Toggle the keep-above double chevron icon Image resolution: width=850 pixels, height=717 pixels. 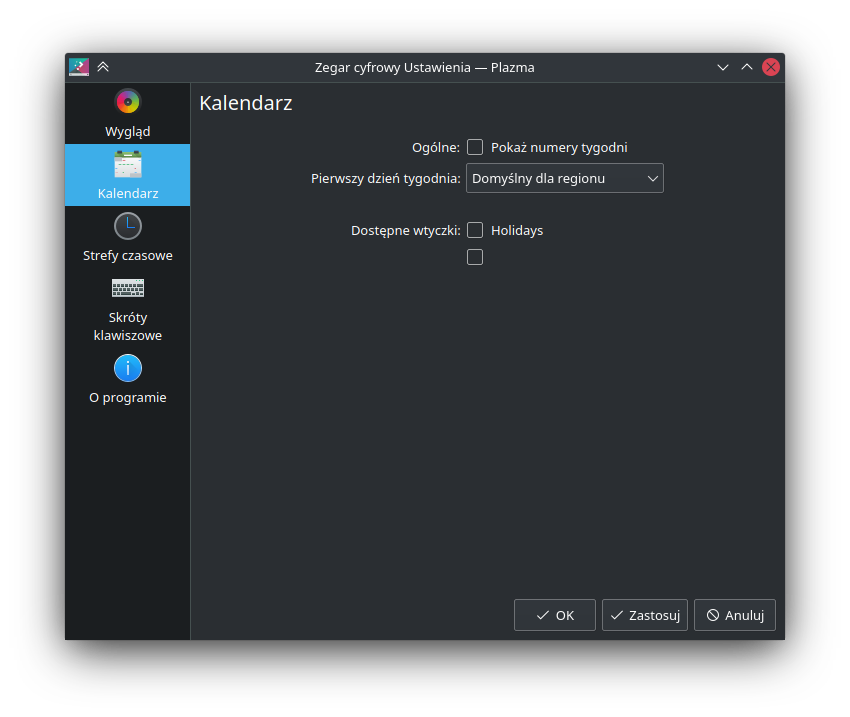(103, 67)
